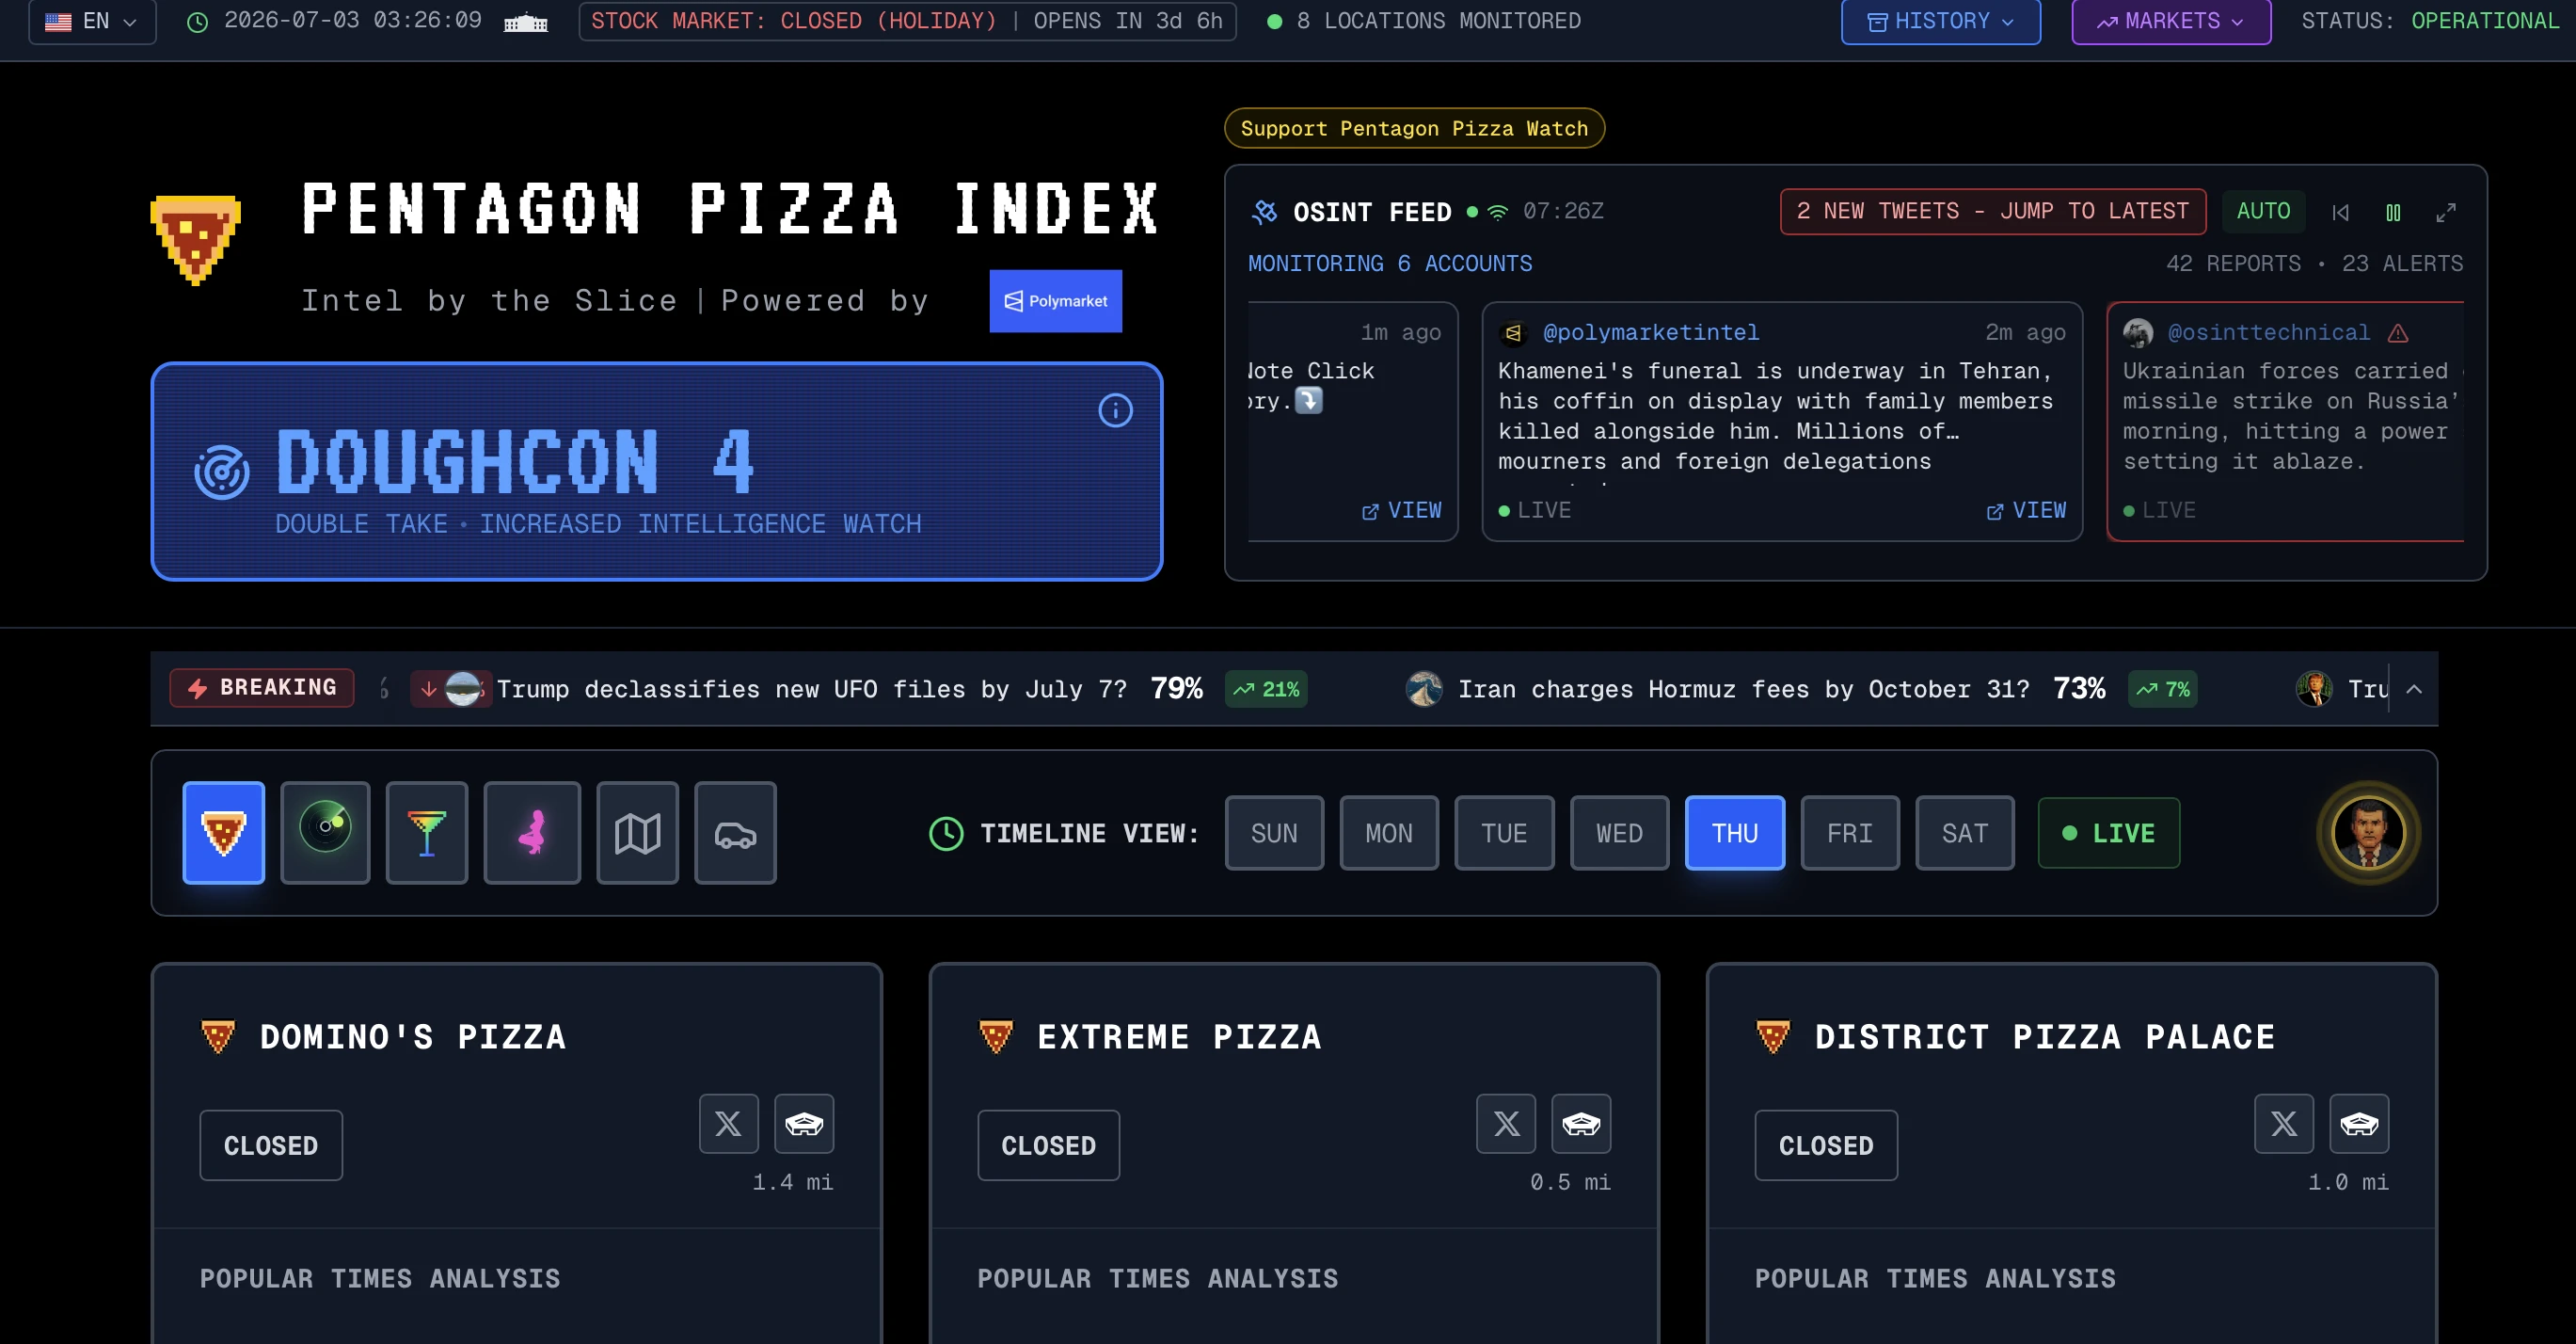This screenshot has width=2576, height=1344.
Task: Click Extreme Pizza card pizza icon
Action: coord(995,1037)
